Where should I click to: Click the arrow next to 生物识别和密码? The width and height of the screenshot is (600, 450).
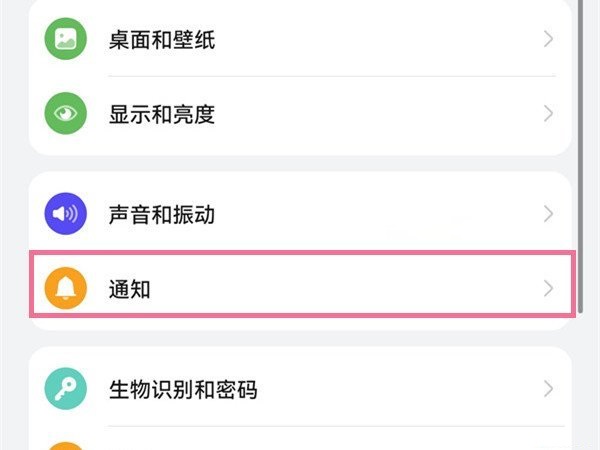(548, 389)
